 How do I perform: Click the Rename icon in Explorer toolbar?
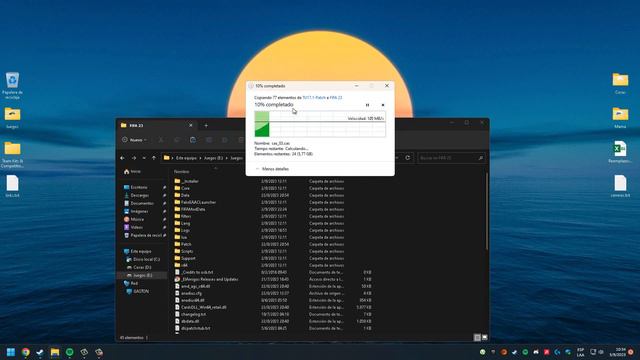(x=209, y=140)
